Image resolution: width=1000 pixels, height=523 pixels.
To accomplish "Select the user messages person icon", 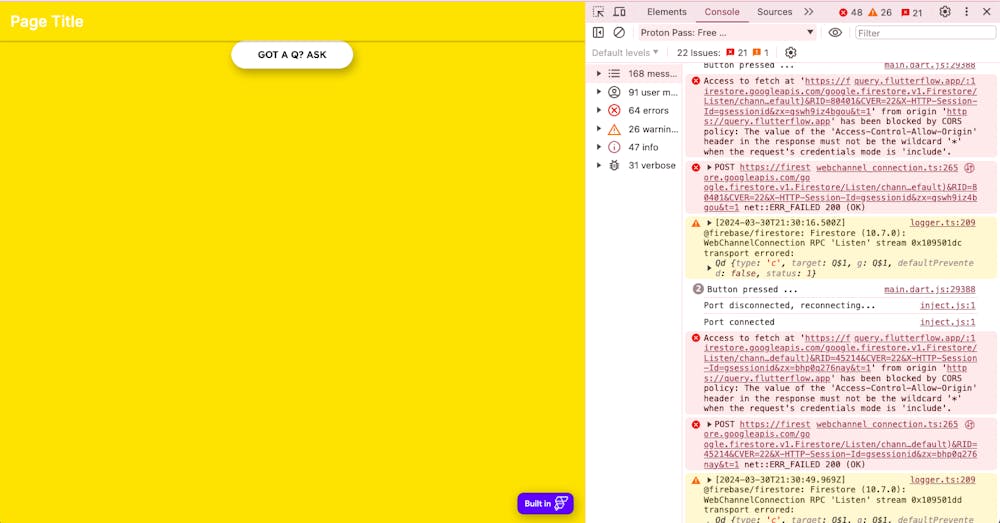I will point(614,92).
